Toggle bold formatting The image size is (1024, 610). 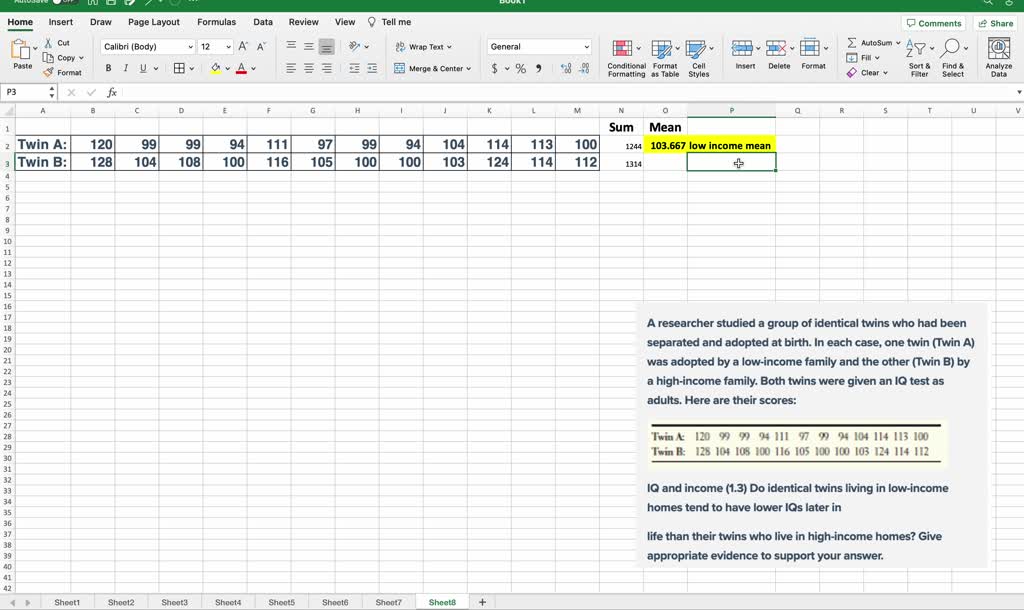(x=109, y=69)
